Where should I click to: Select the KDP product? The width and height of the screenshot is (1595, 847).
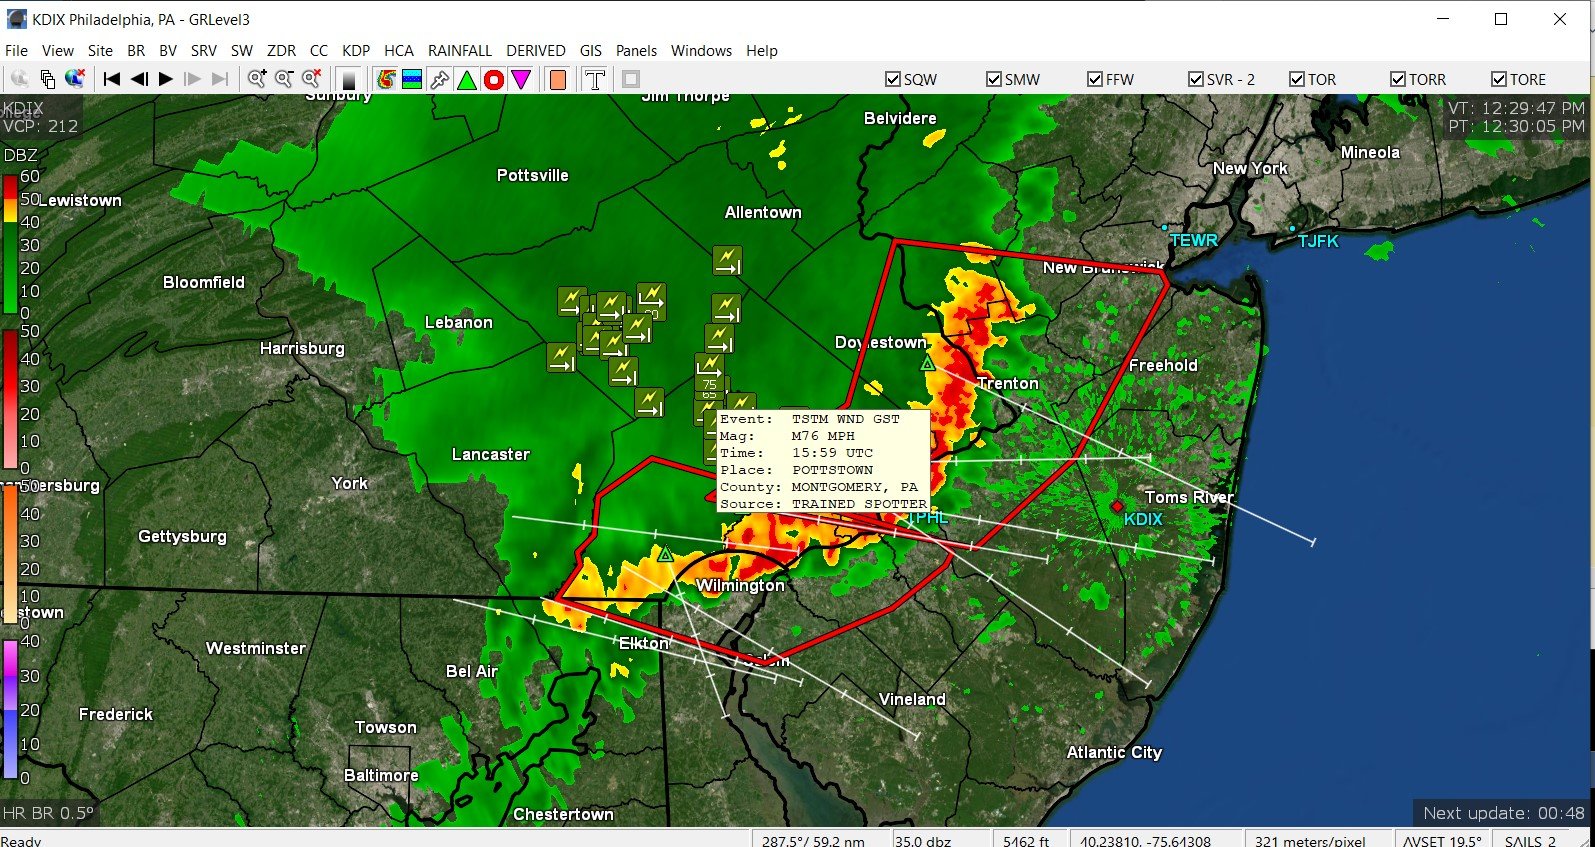[x=356, y=50]
